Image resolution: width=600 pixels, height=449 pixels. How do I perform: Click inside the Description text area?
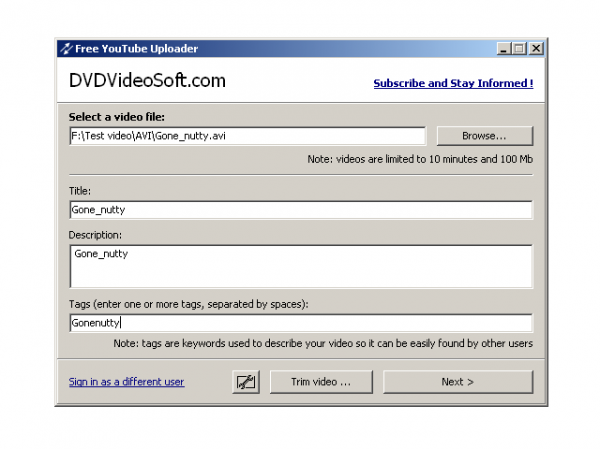[301, 266]
